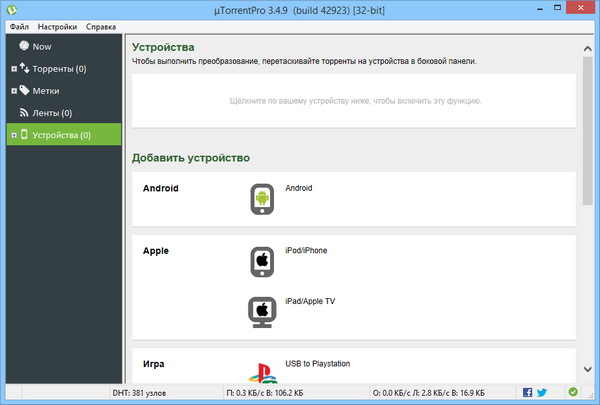The height and width of the screenshot is (405, 600).
Task: Click the green network status check icon
Action: click(573, 392)
